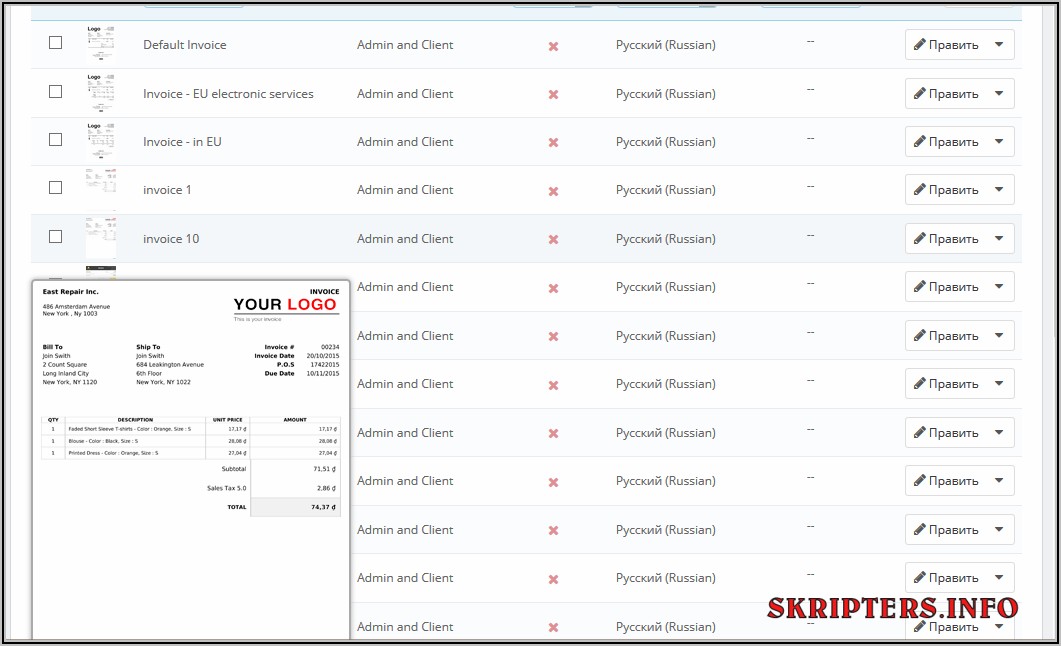Image resolution: width=1061 pixels, height=646 pixels.
Task: Click the invoice 10 preview thumbnail
Action: coord(101,238)
